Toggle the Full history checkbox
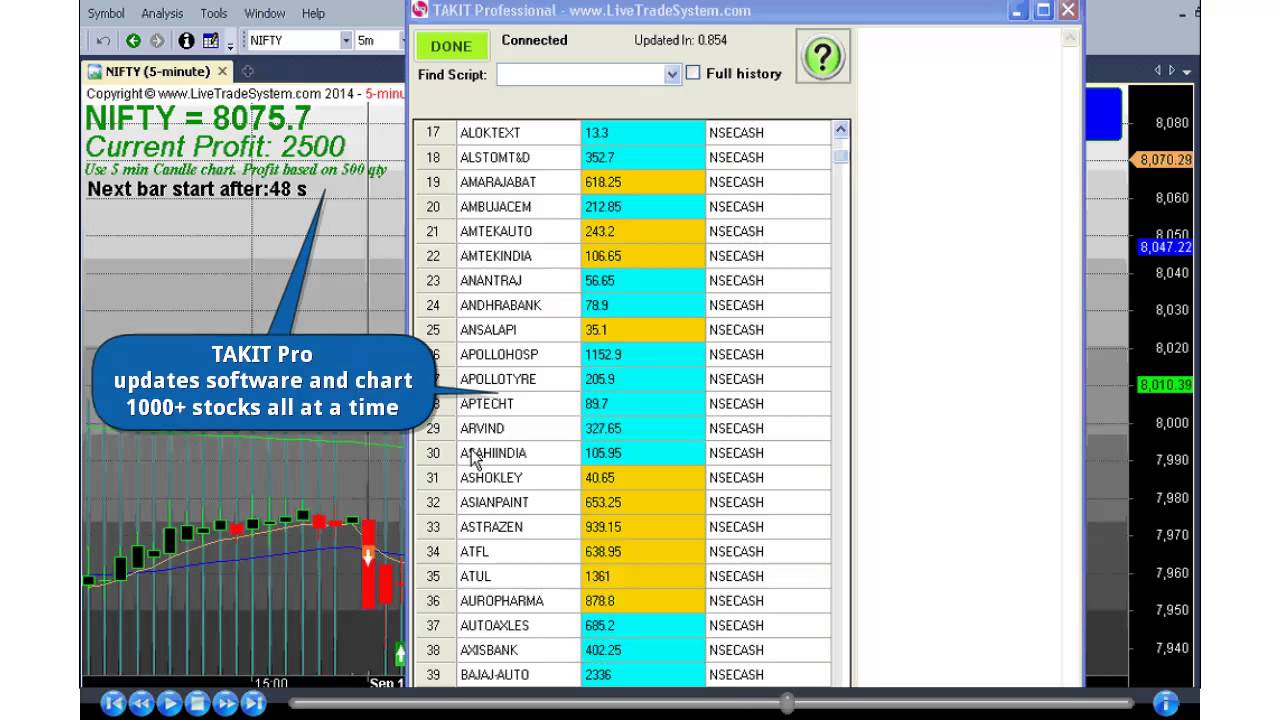The width and height of the screenshot is (1280, 720). click(693, 73)
